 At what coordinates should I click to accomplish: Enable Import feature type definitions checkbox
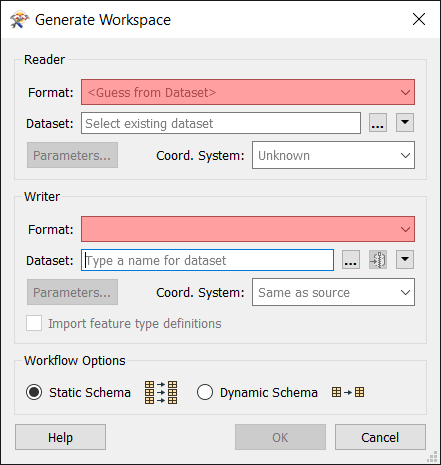coord(34,323)
